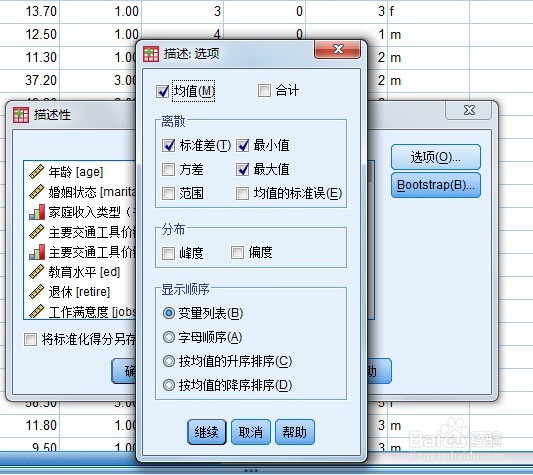Click the bar-chart icon beside 家庭收入类型
The height and width of the screenshot is (475, 533).
[37, 212]
